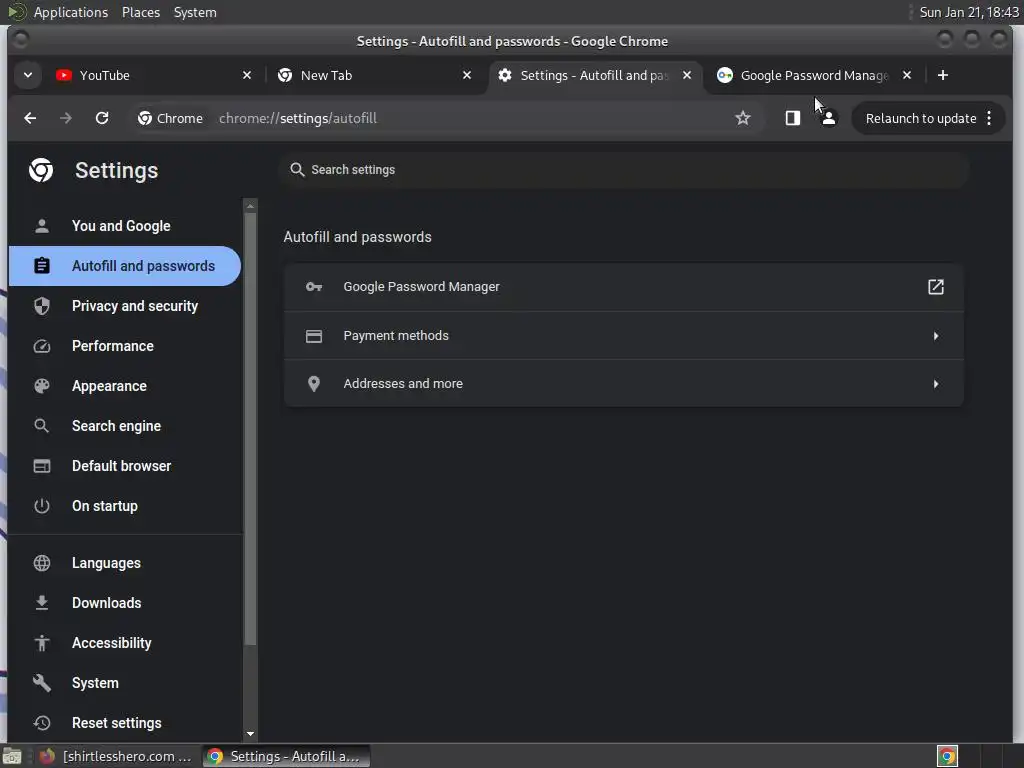The image size is (1024, 768).
Task: Open Chrome's three-dot menu
Action: coord(989,118)
